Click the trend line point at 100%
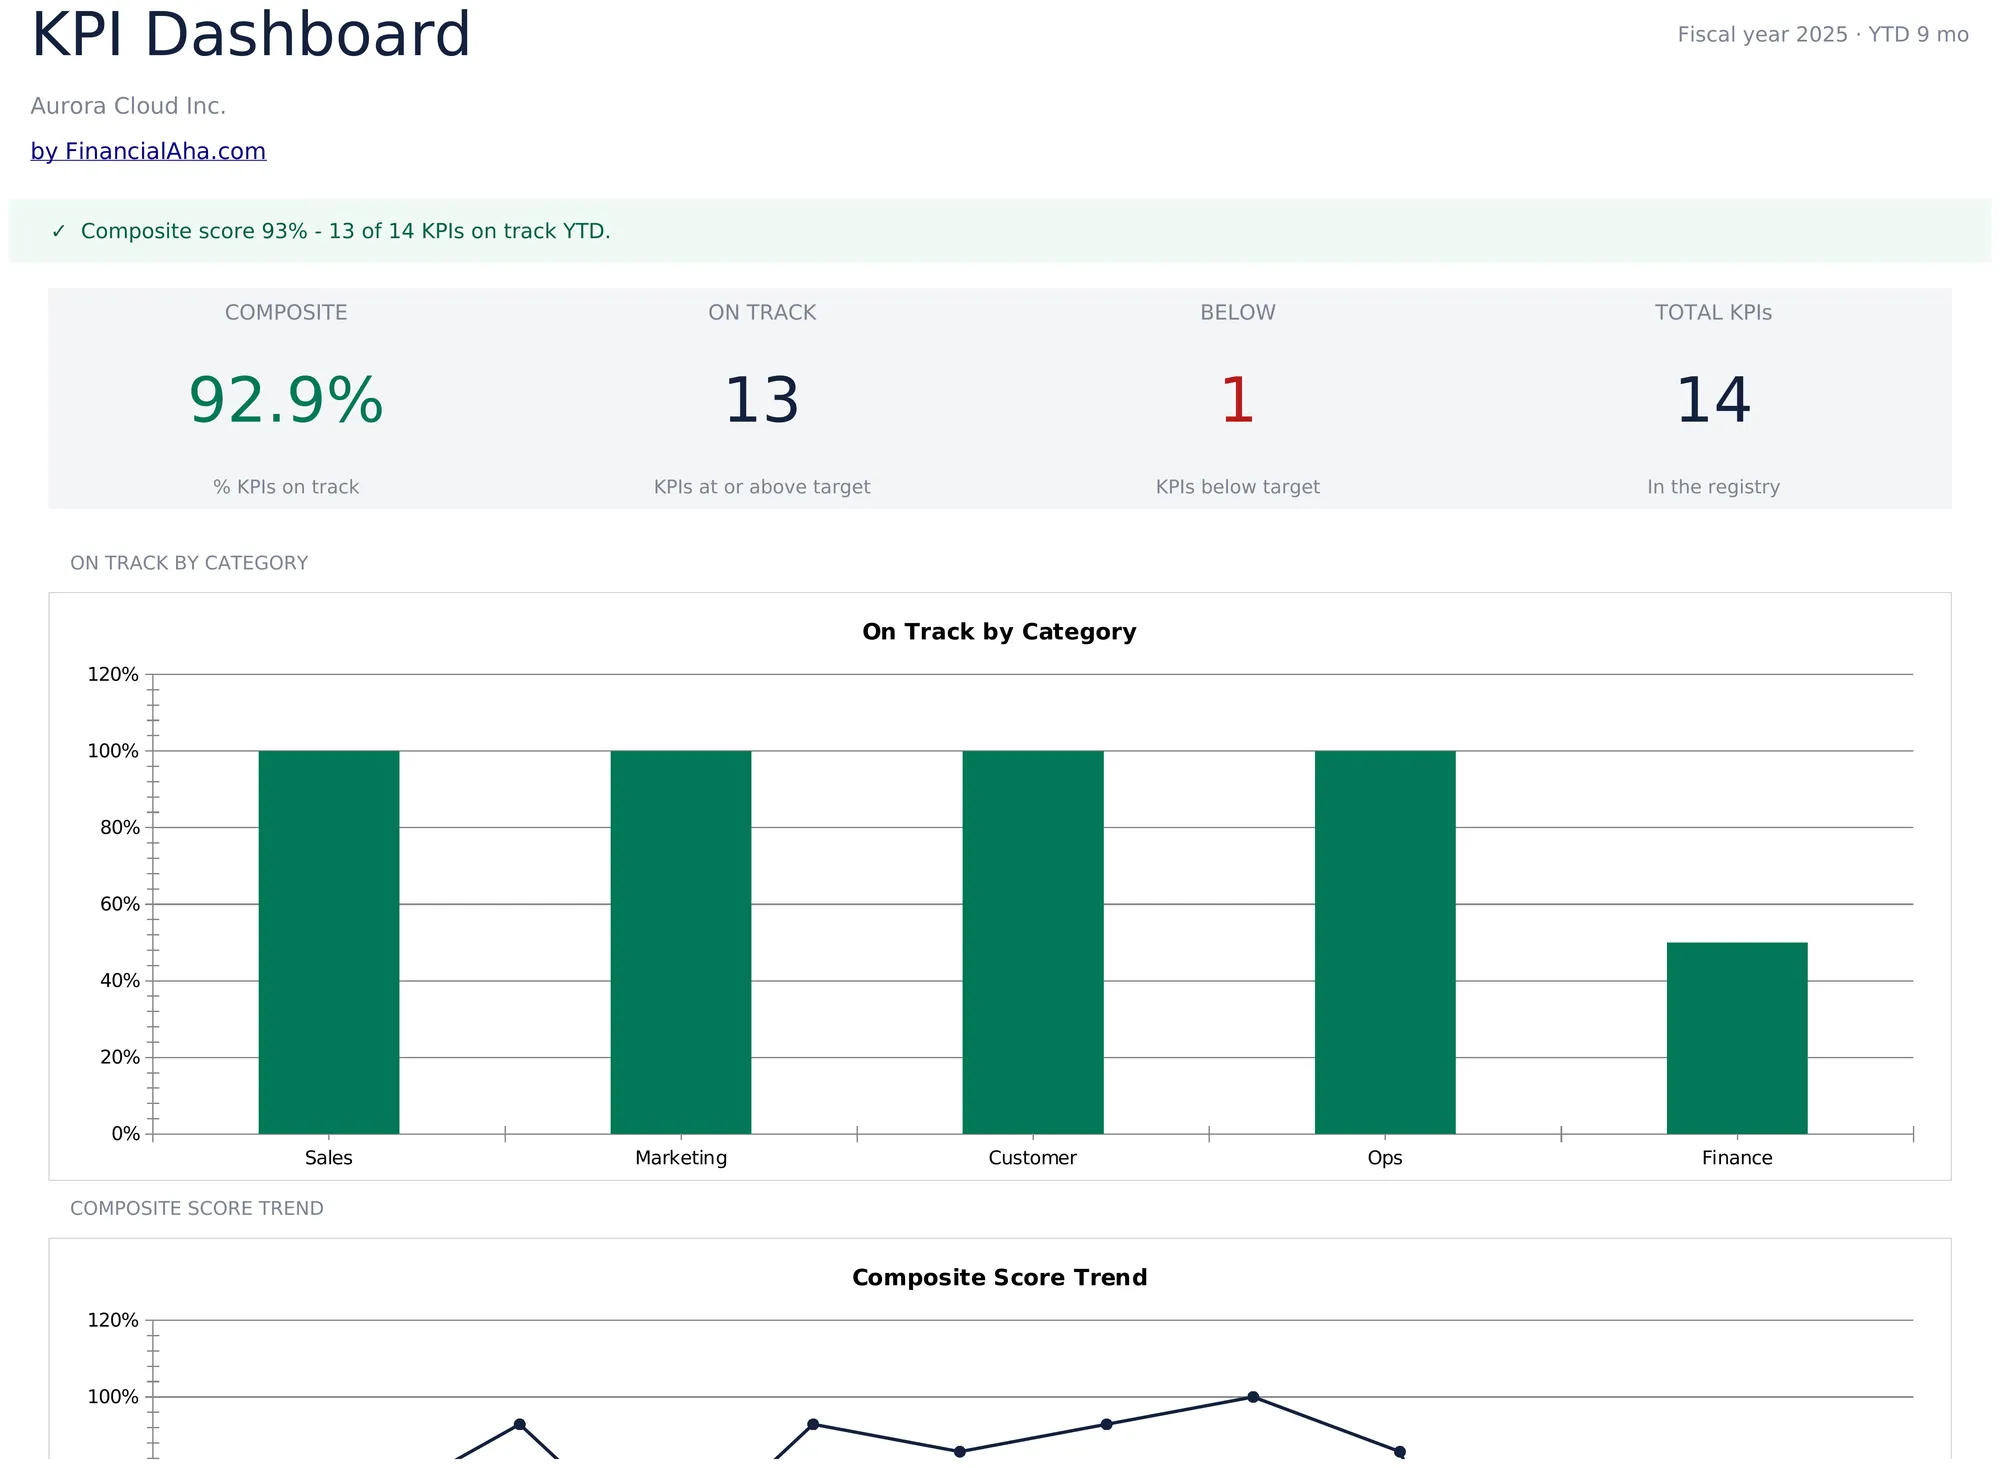Image resolution: width=2000 pixels, height=1468 pixels. [1253, 1397]
